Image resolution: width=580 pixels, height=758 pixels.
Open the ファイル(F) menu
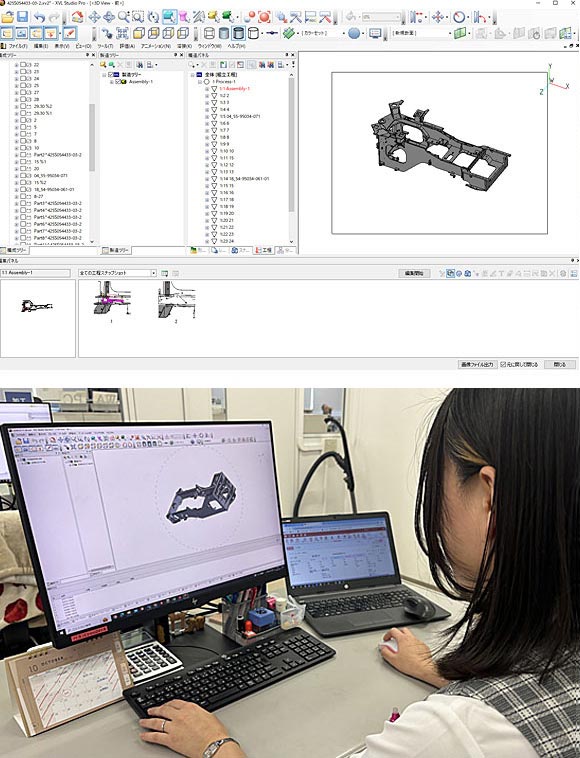tap(18, 46)
